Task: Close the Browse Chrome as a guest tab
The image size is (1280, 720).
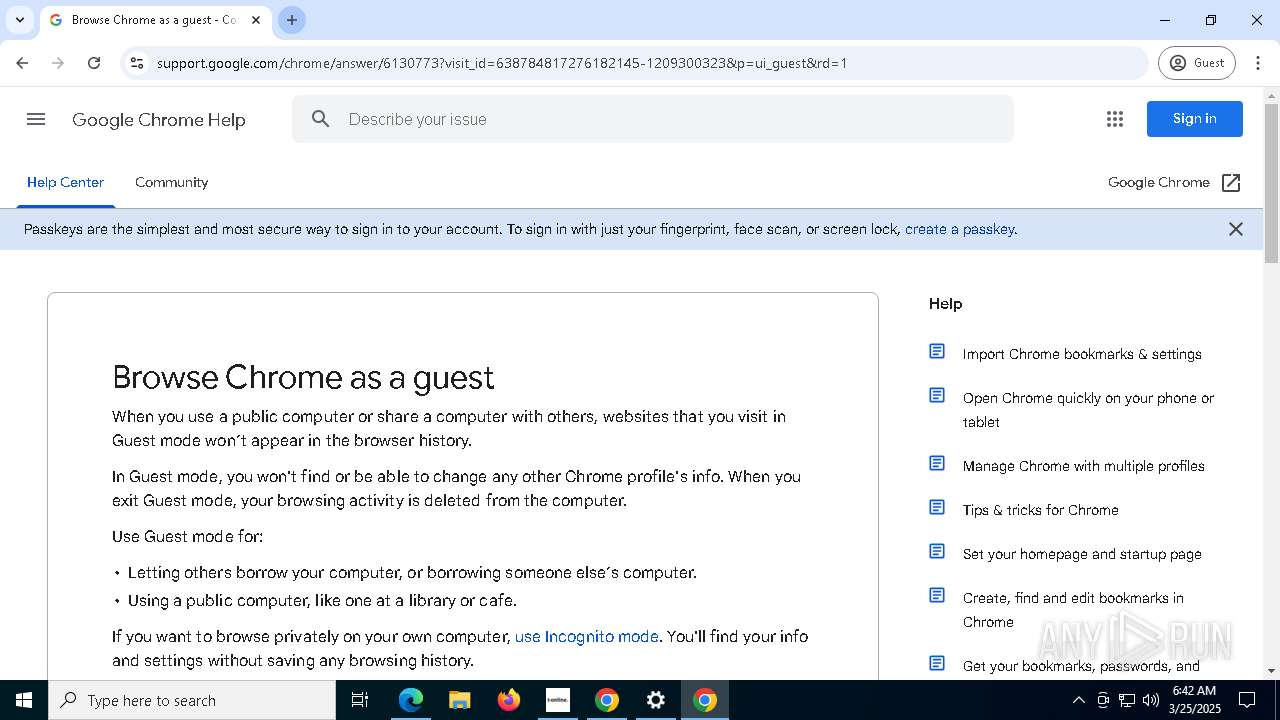Action: click(255, 20)
